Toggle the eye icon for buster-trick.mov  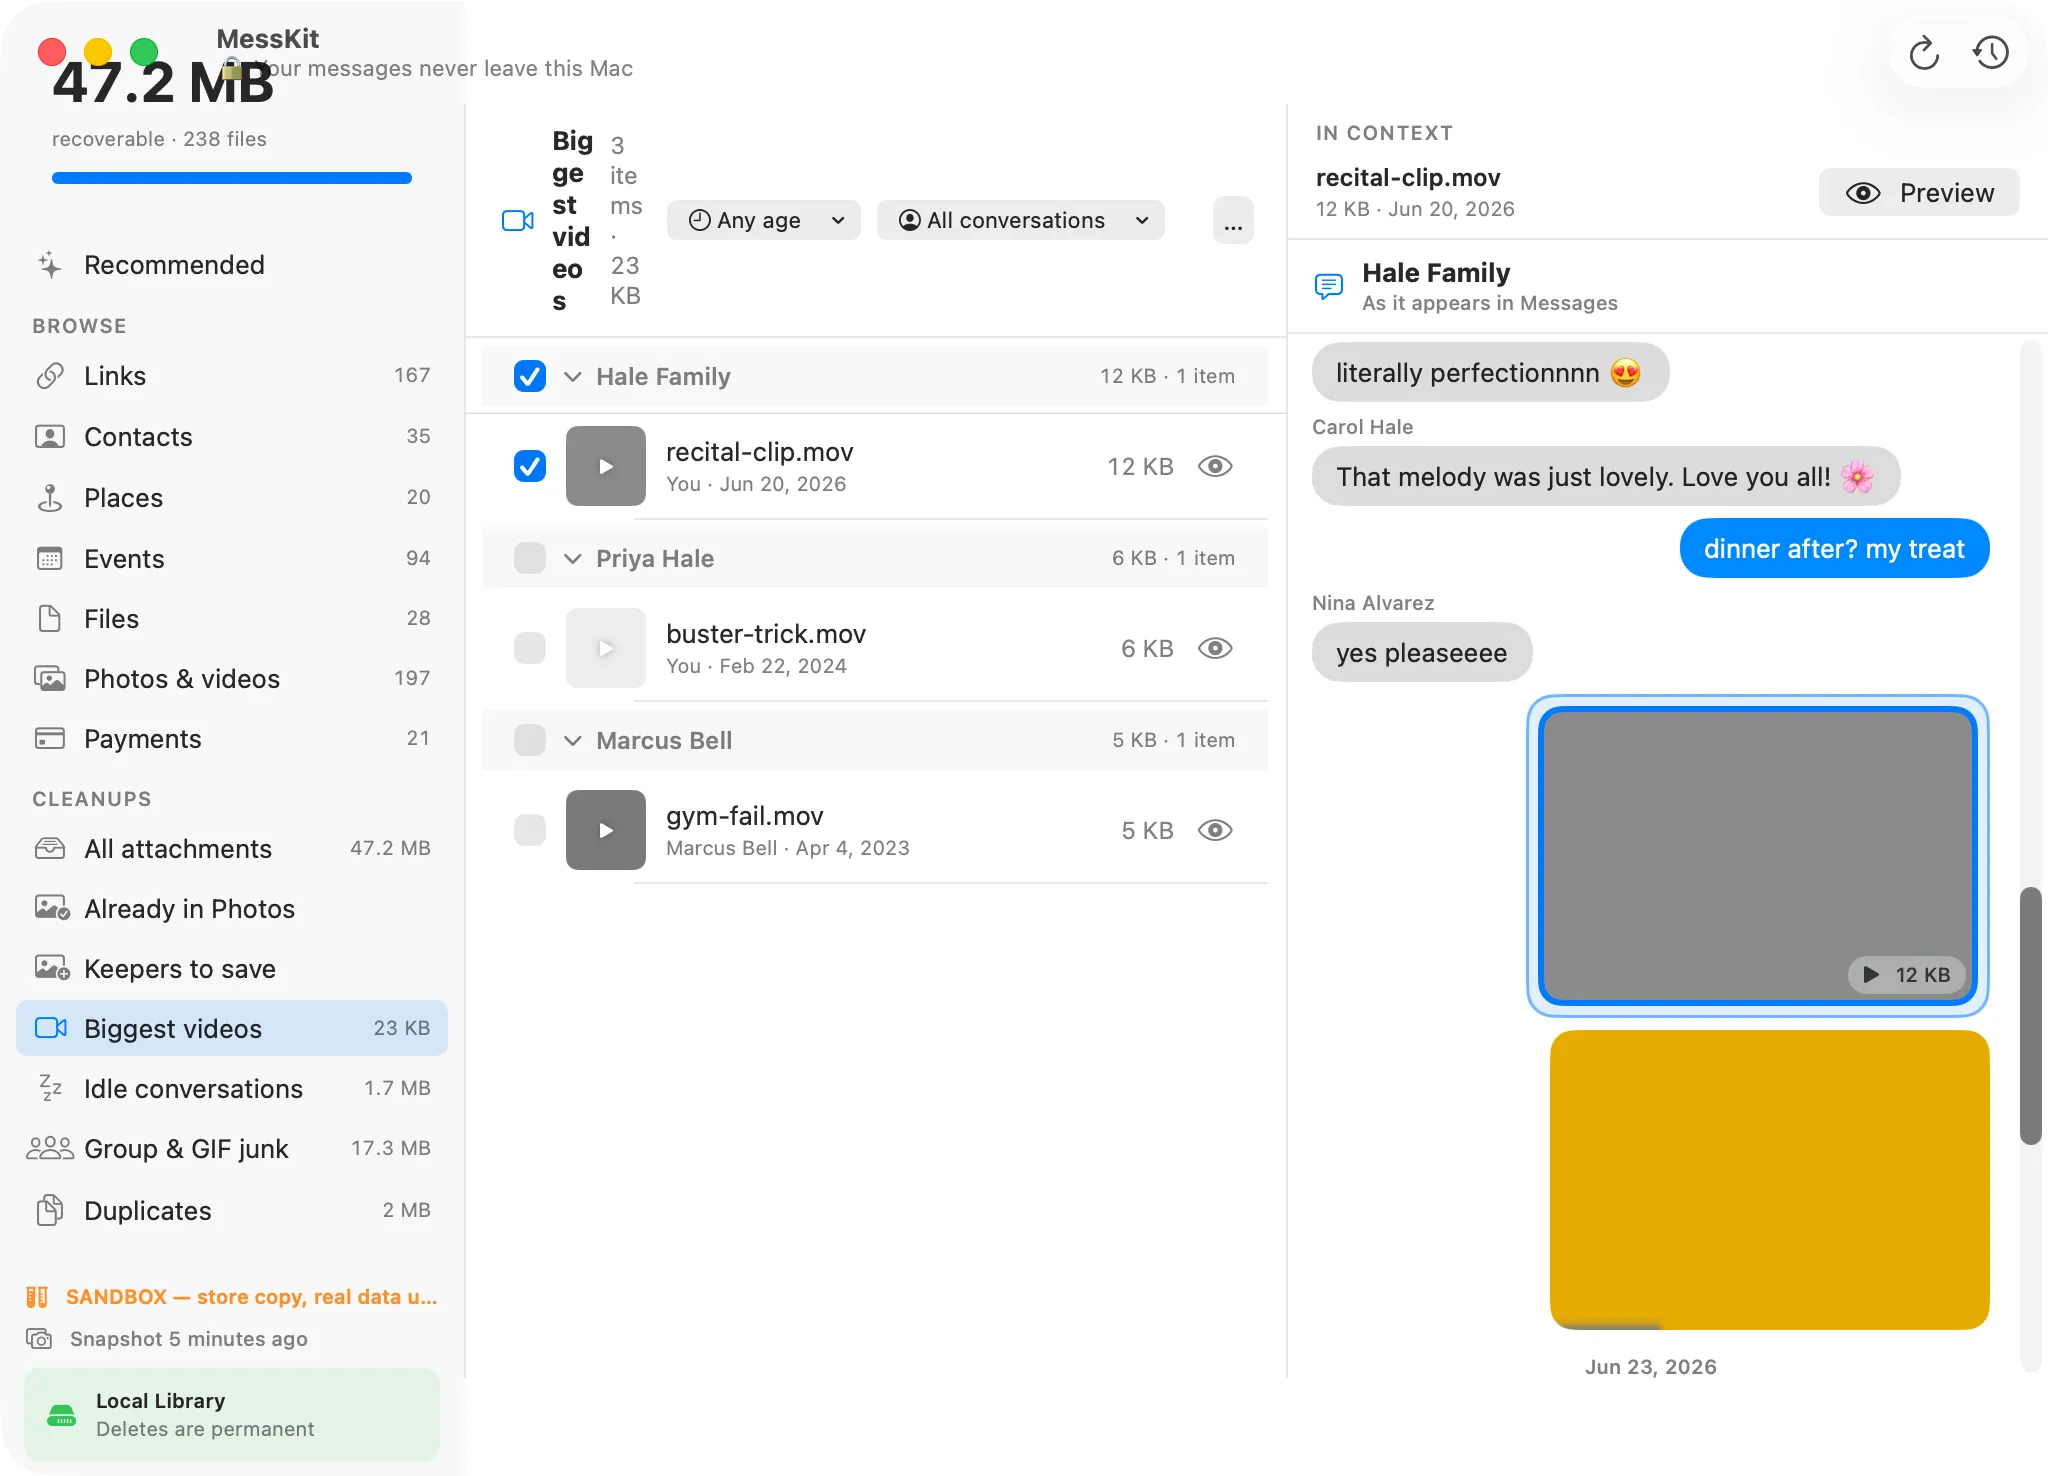(1215, 648)
